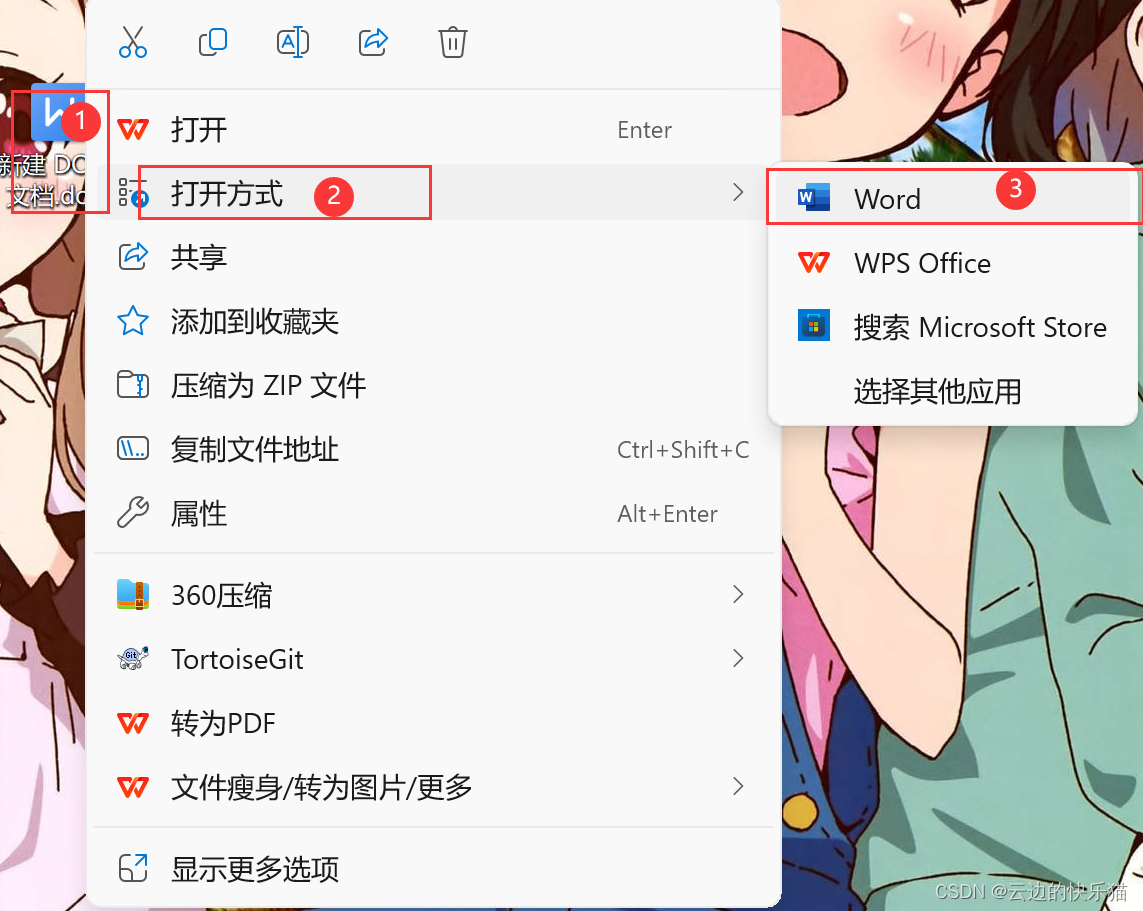1143x911 pixels.
Task: Expand the TortoiseGit chevron arrow
Action: point(738,659)
